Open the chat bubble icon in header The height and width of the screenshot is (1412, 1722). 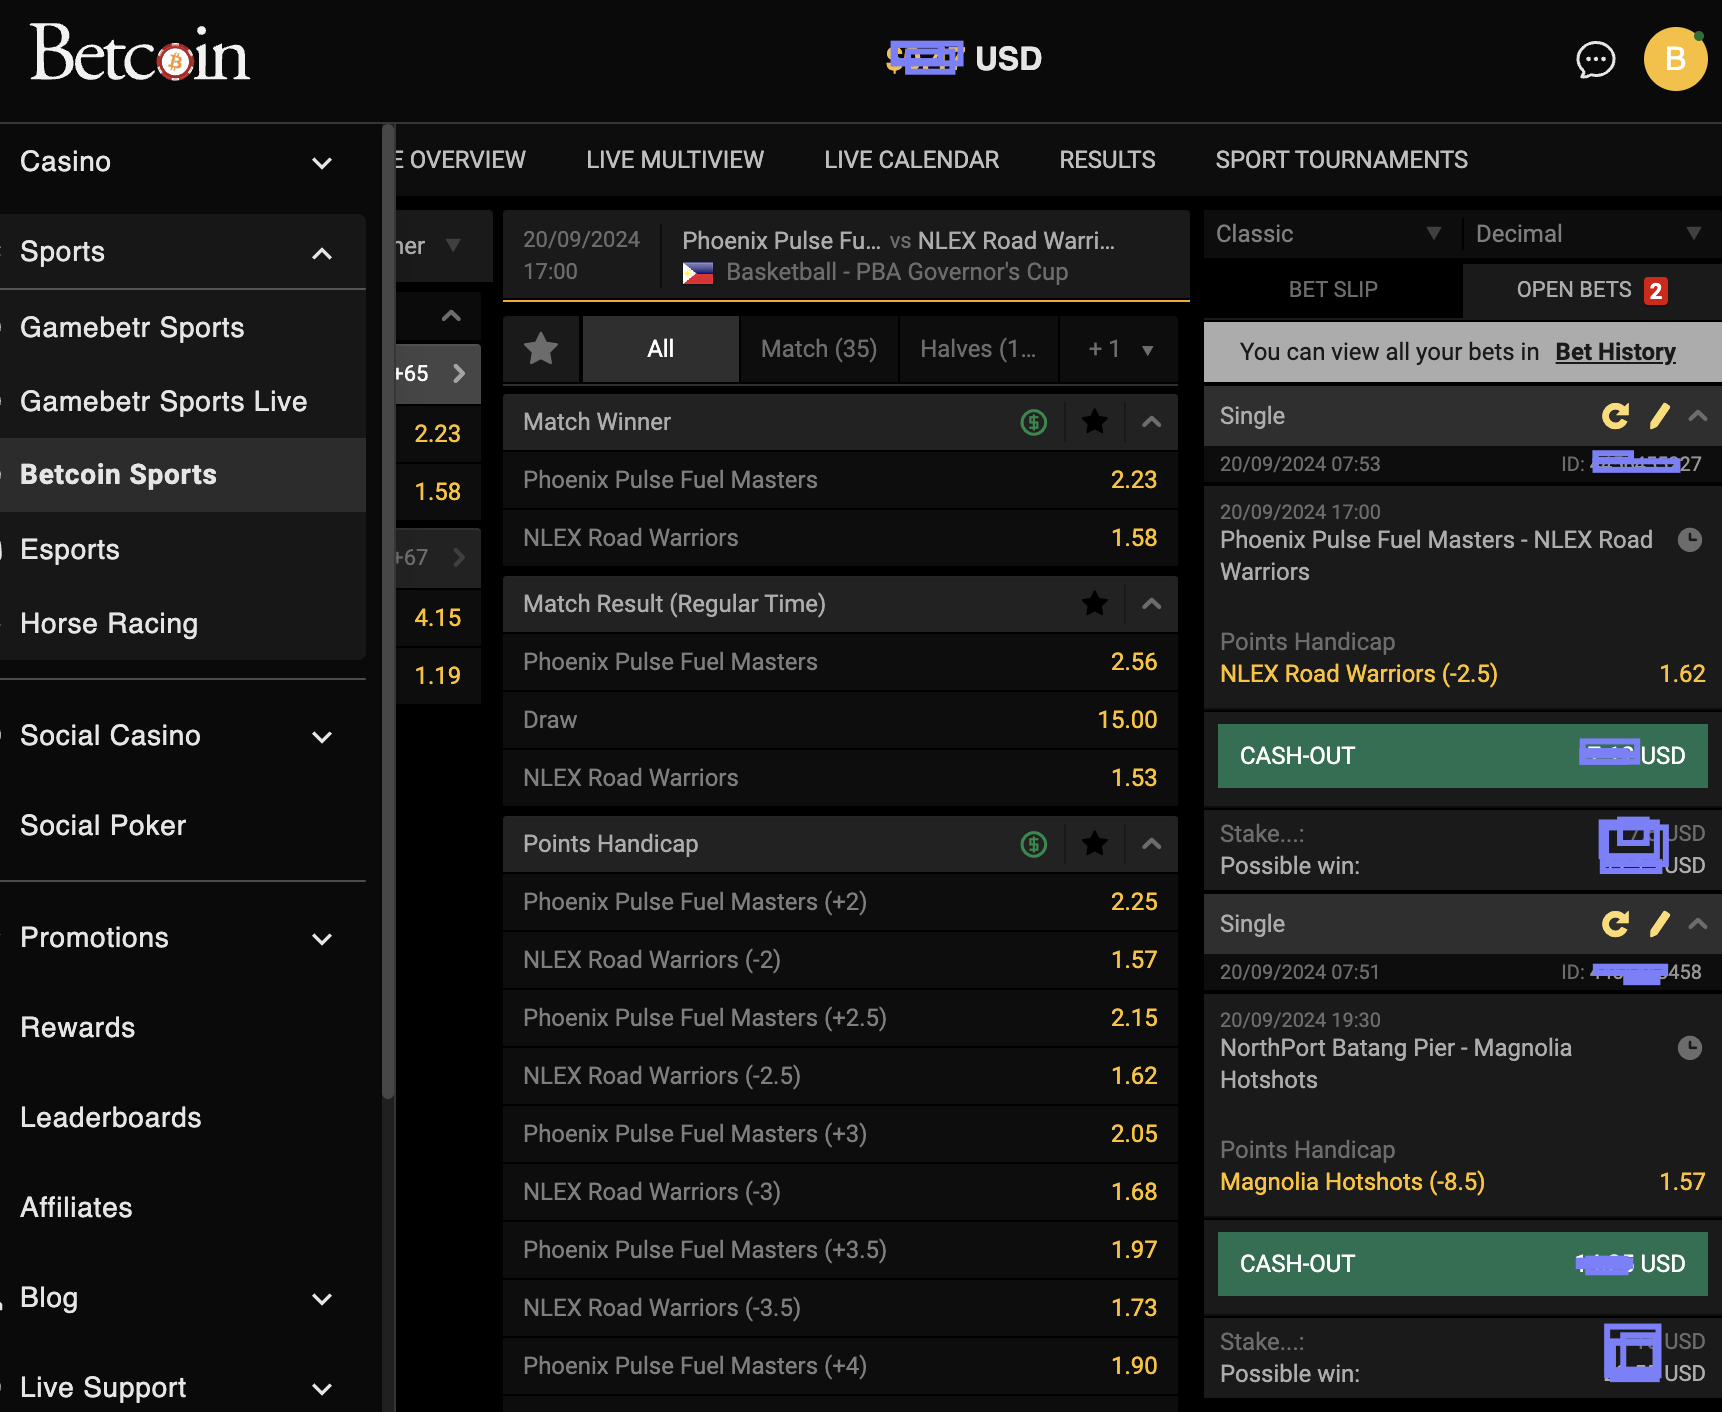pyautogui.click(x=1595, y=60)
